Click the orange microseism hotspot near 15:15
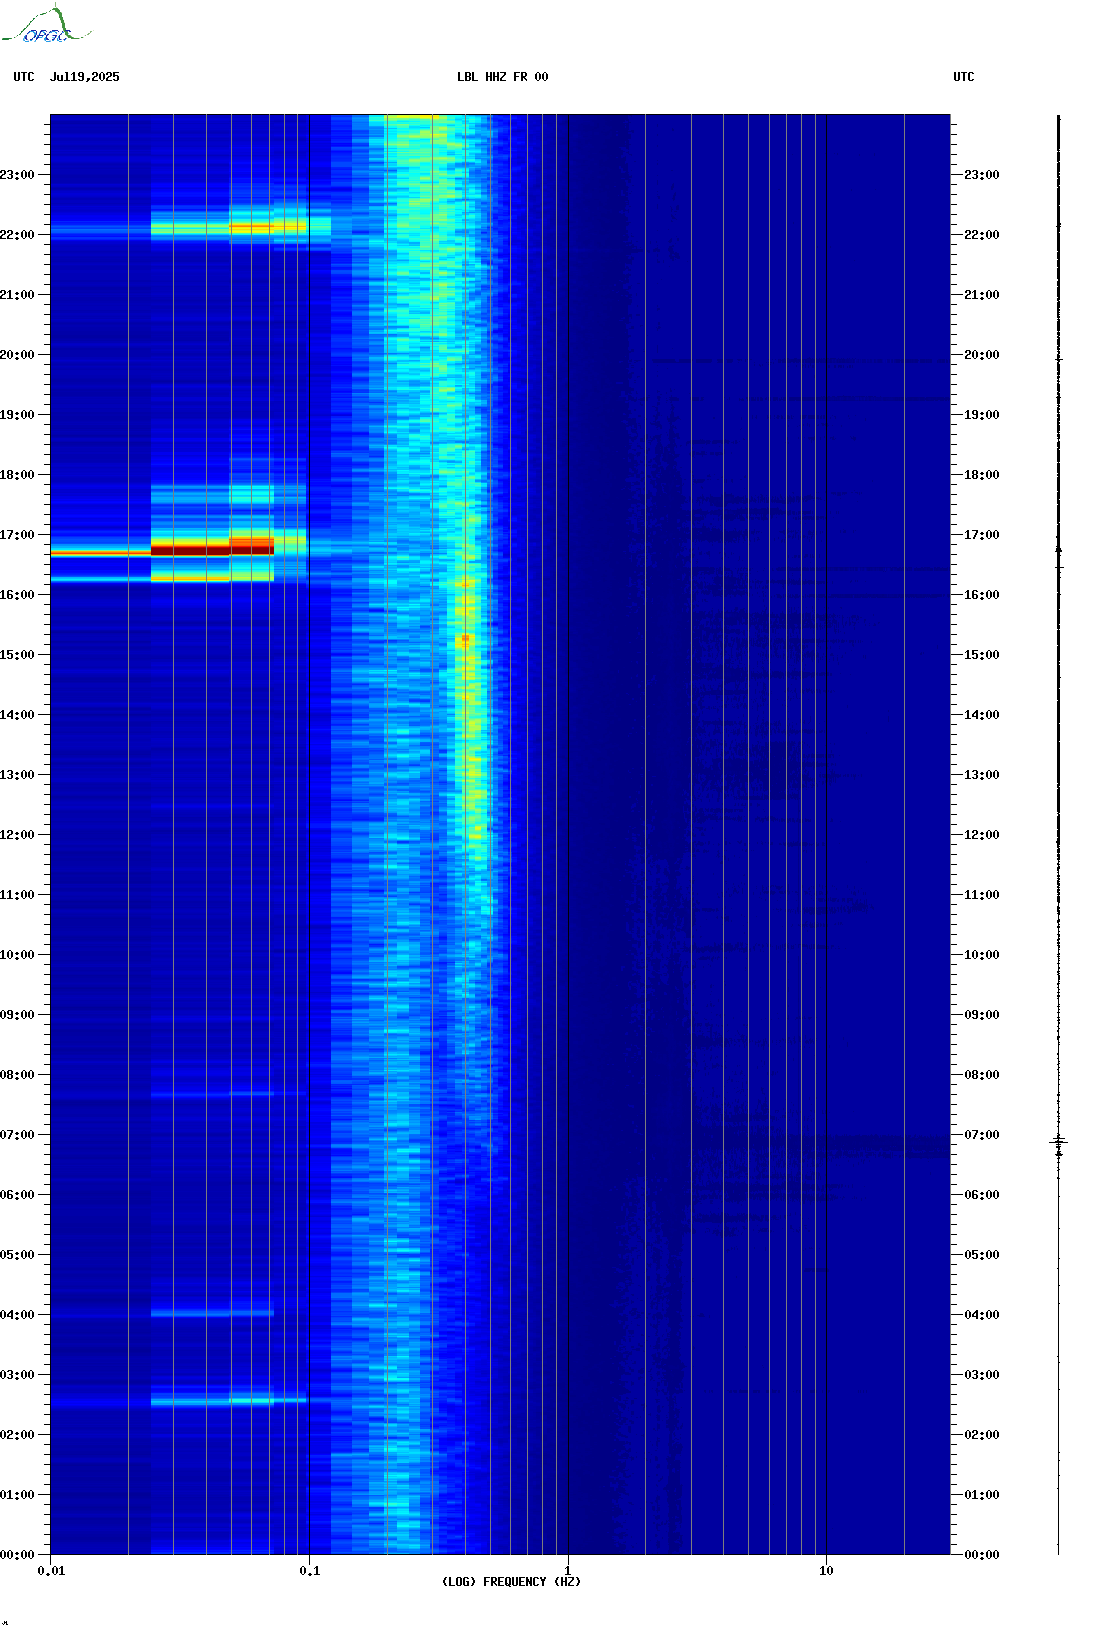 [x=465, y=640]
